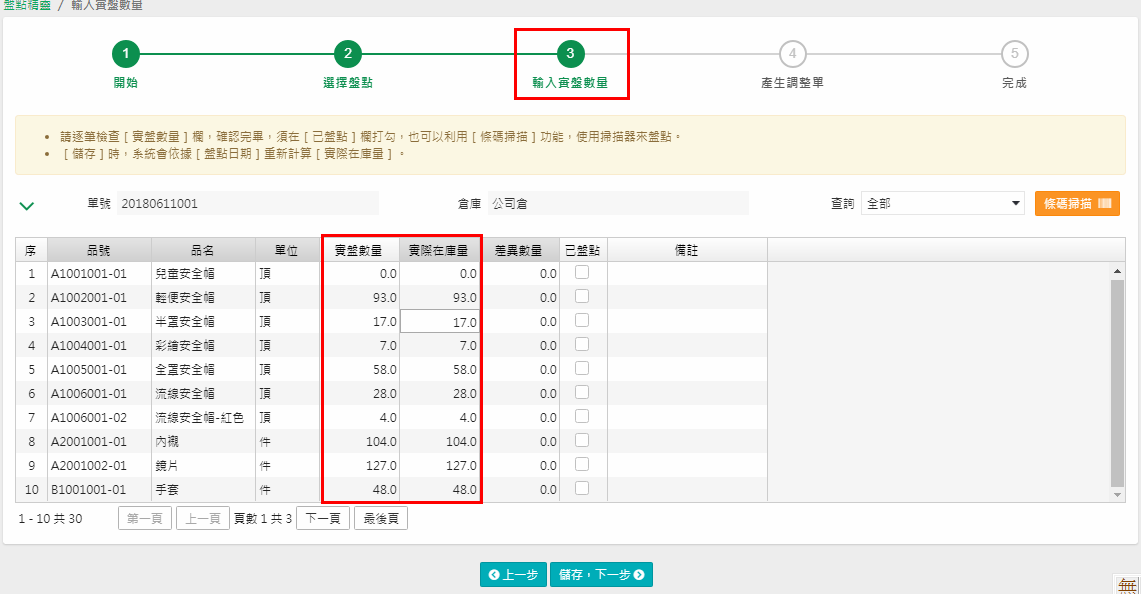Click 實盤數量 104.0 for 內襯

pos(359,441)
